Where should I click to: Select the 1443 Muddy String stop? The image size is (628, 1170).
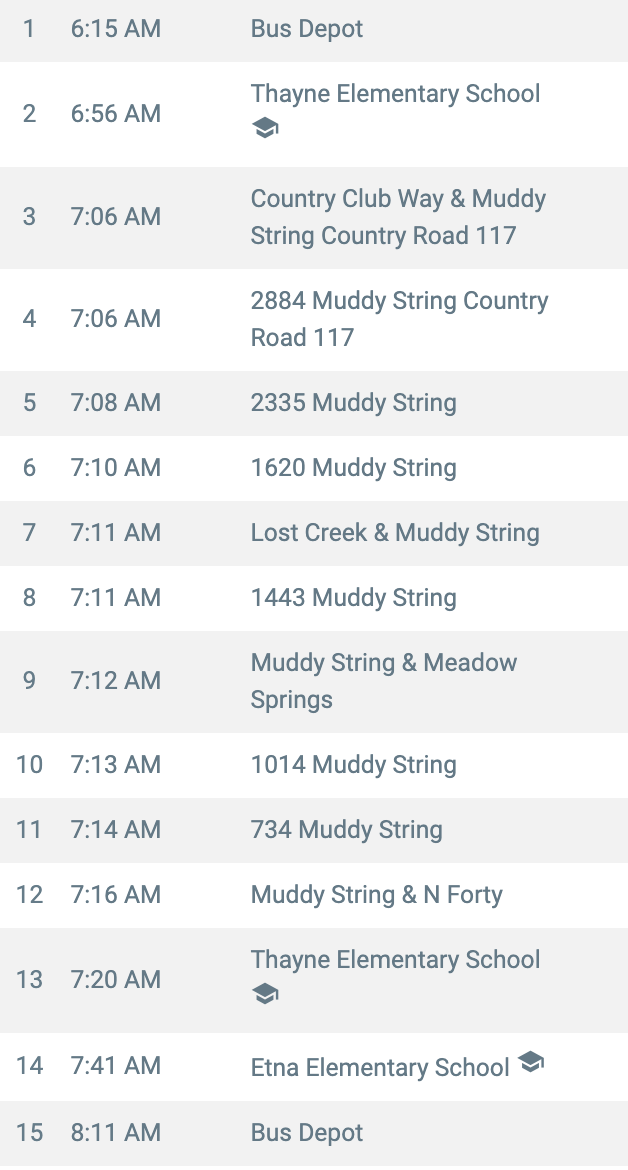point(314,598)
